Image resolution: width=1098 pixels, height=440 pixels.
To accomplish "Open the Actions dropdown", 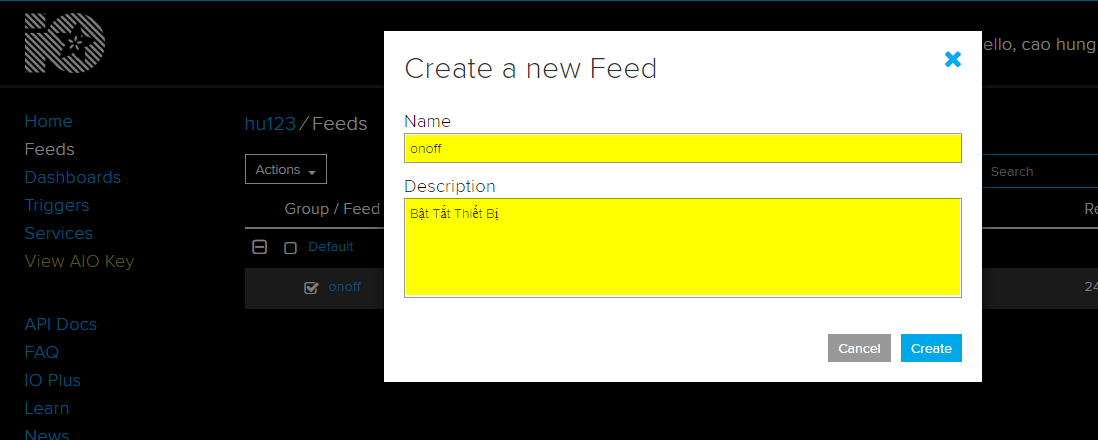I will click(x=285, y=170).
